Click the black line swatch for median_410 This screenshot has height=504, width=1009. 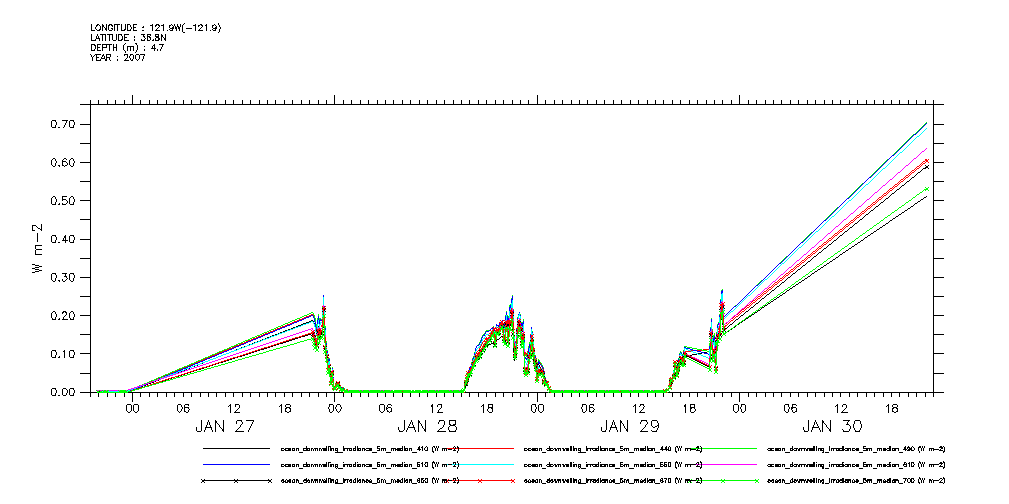click(236, 449)
